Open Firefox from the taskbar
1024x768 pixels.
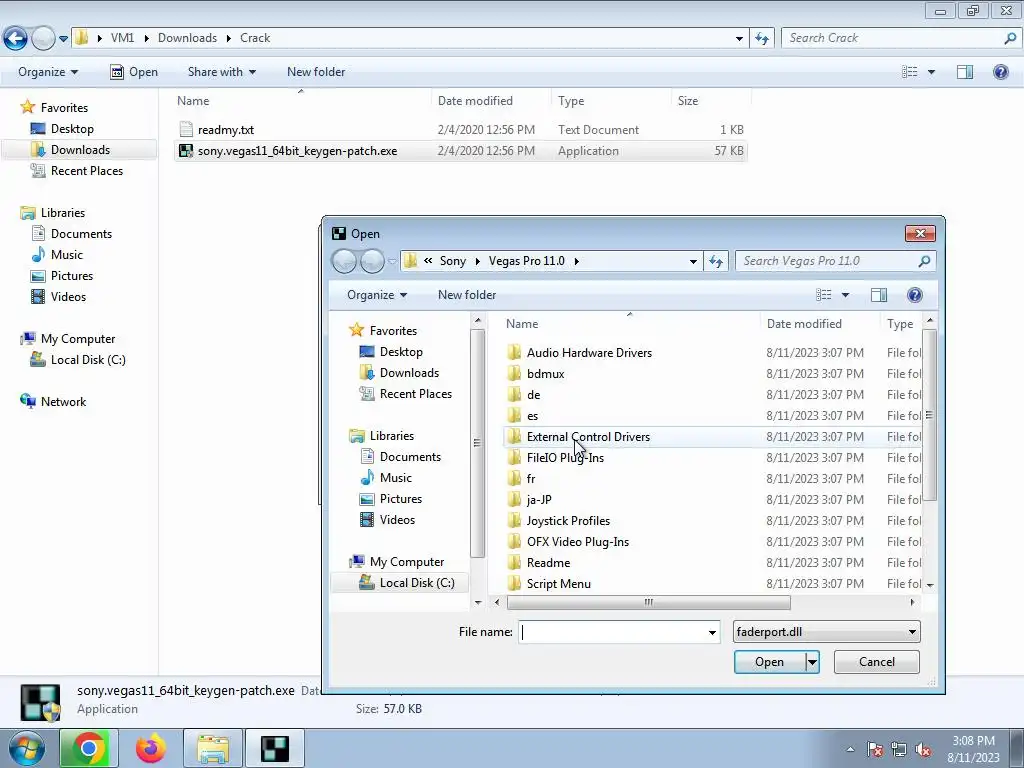click(151, 748)
